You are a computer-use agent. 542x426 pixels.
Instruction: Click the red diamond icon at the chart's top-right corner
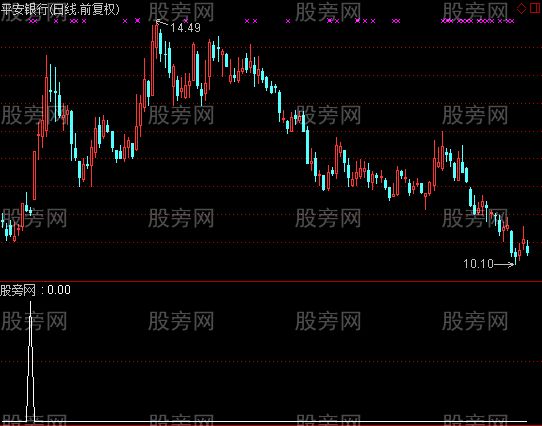pyautogui.click(x=521, y=8)
